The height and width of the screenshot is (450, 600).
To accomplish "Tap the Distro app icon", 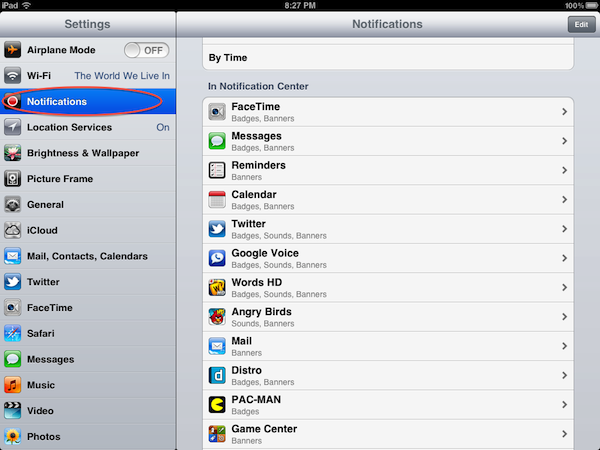I will click(x=217, y=375).
